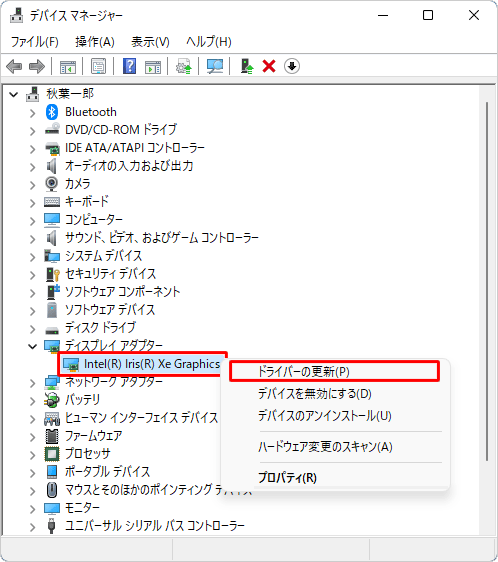Collapse the root node 秋葉一郎
Image resolution: width=498 pixels, height=562 pixels.
click(x=14, y=95)
